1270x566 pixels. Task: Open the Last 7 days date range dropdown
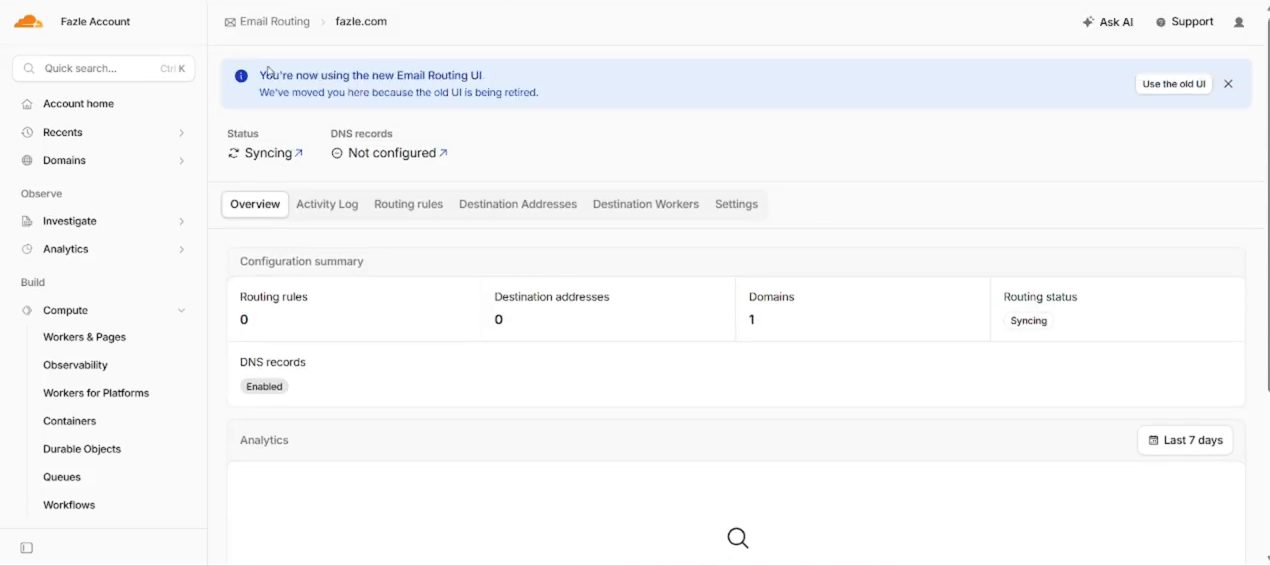pos(1185,440)
